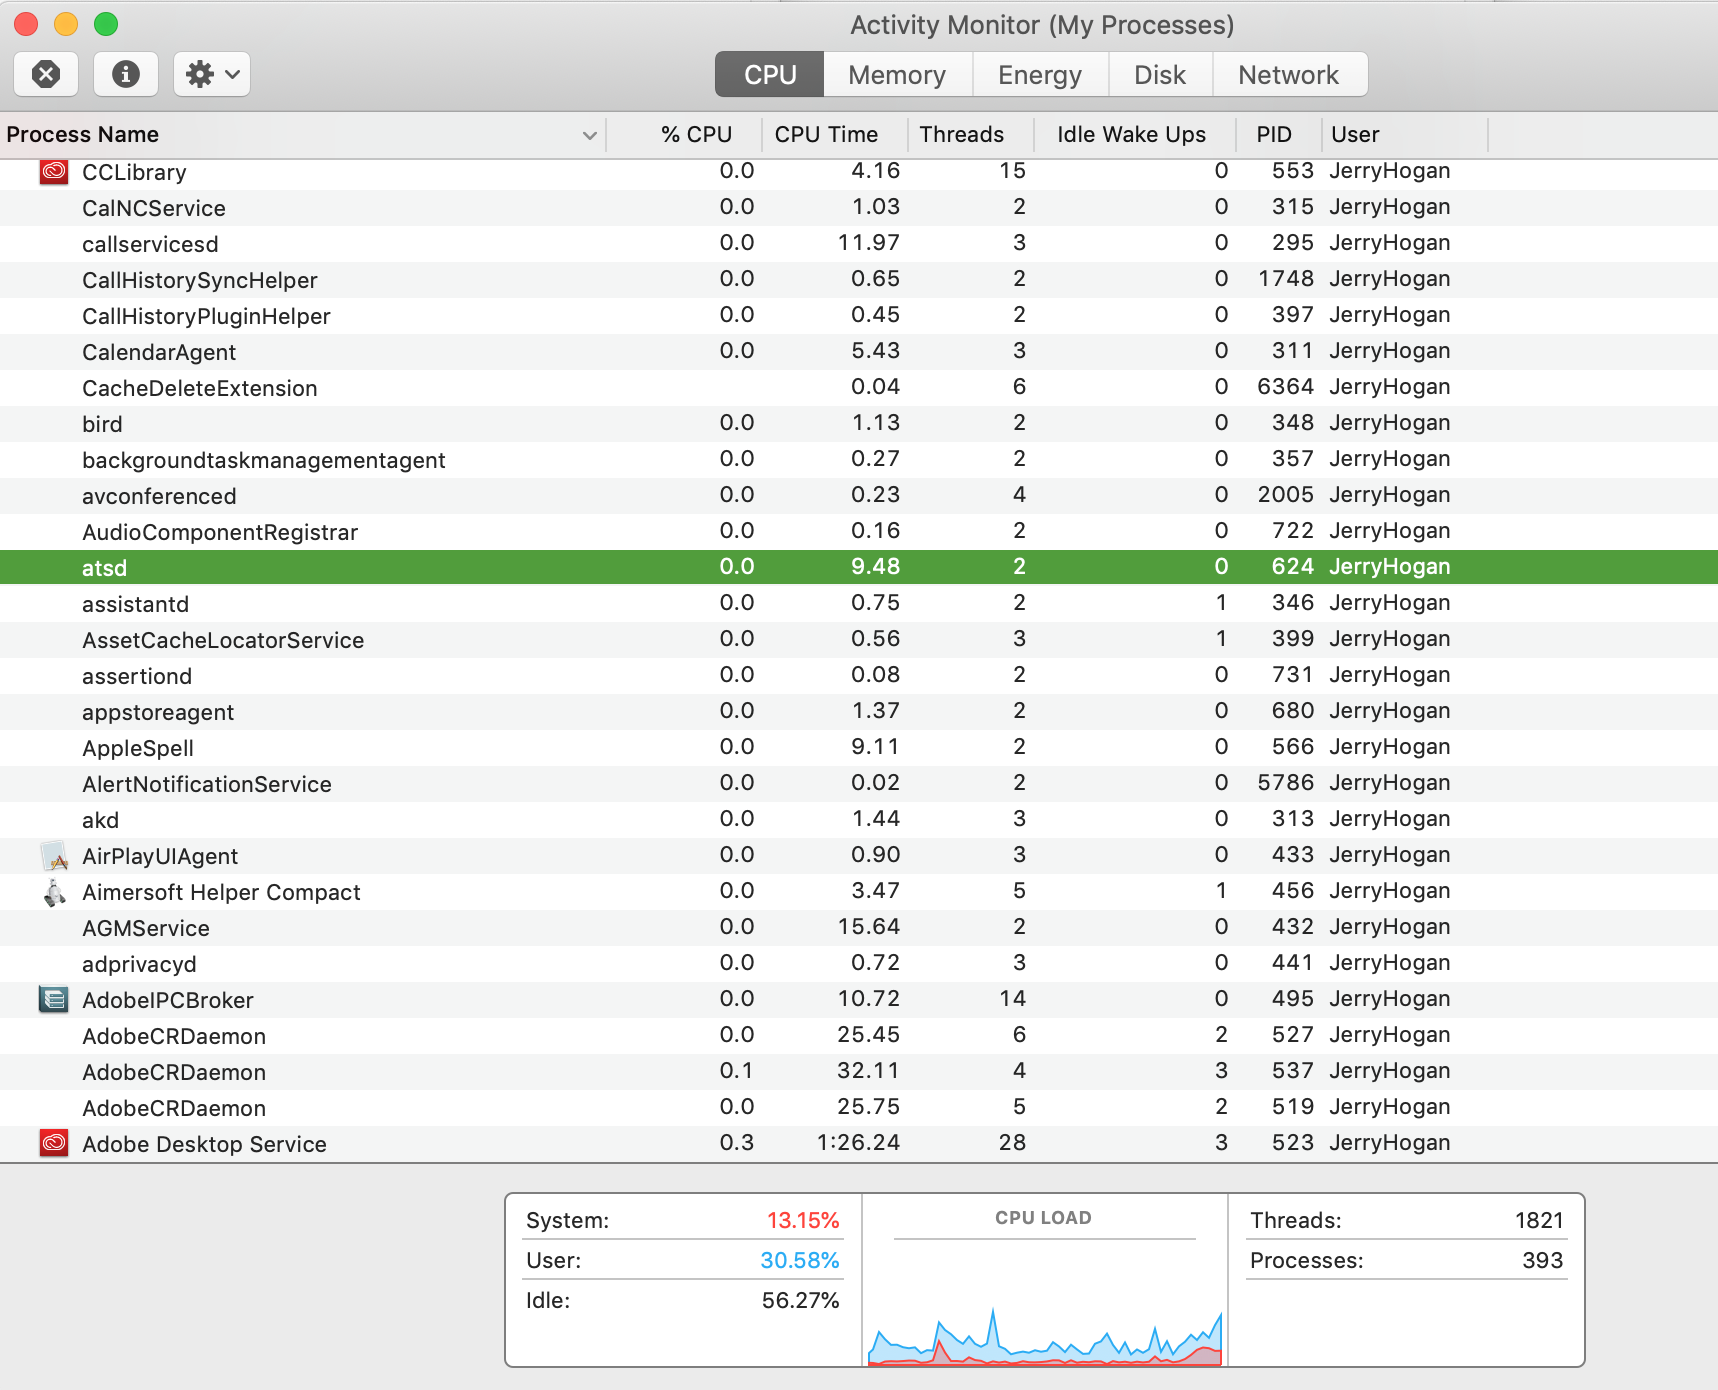The image size is (1718, 1390).
Task: Select the CalendarAgent process
Action: [x=859, y=352]
